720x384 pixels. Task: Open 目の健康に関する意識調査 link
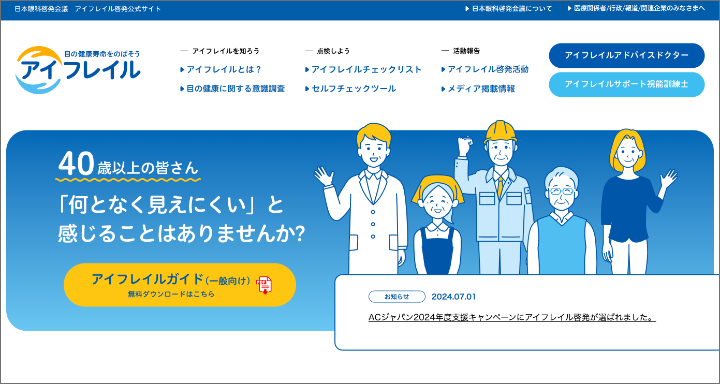tap(233, 89)
